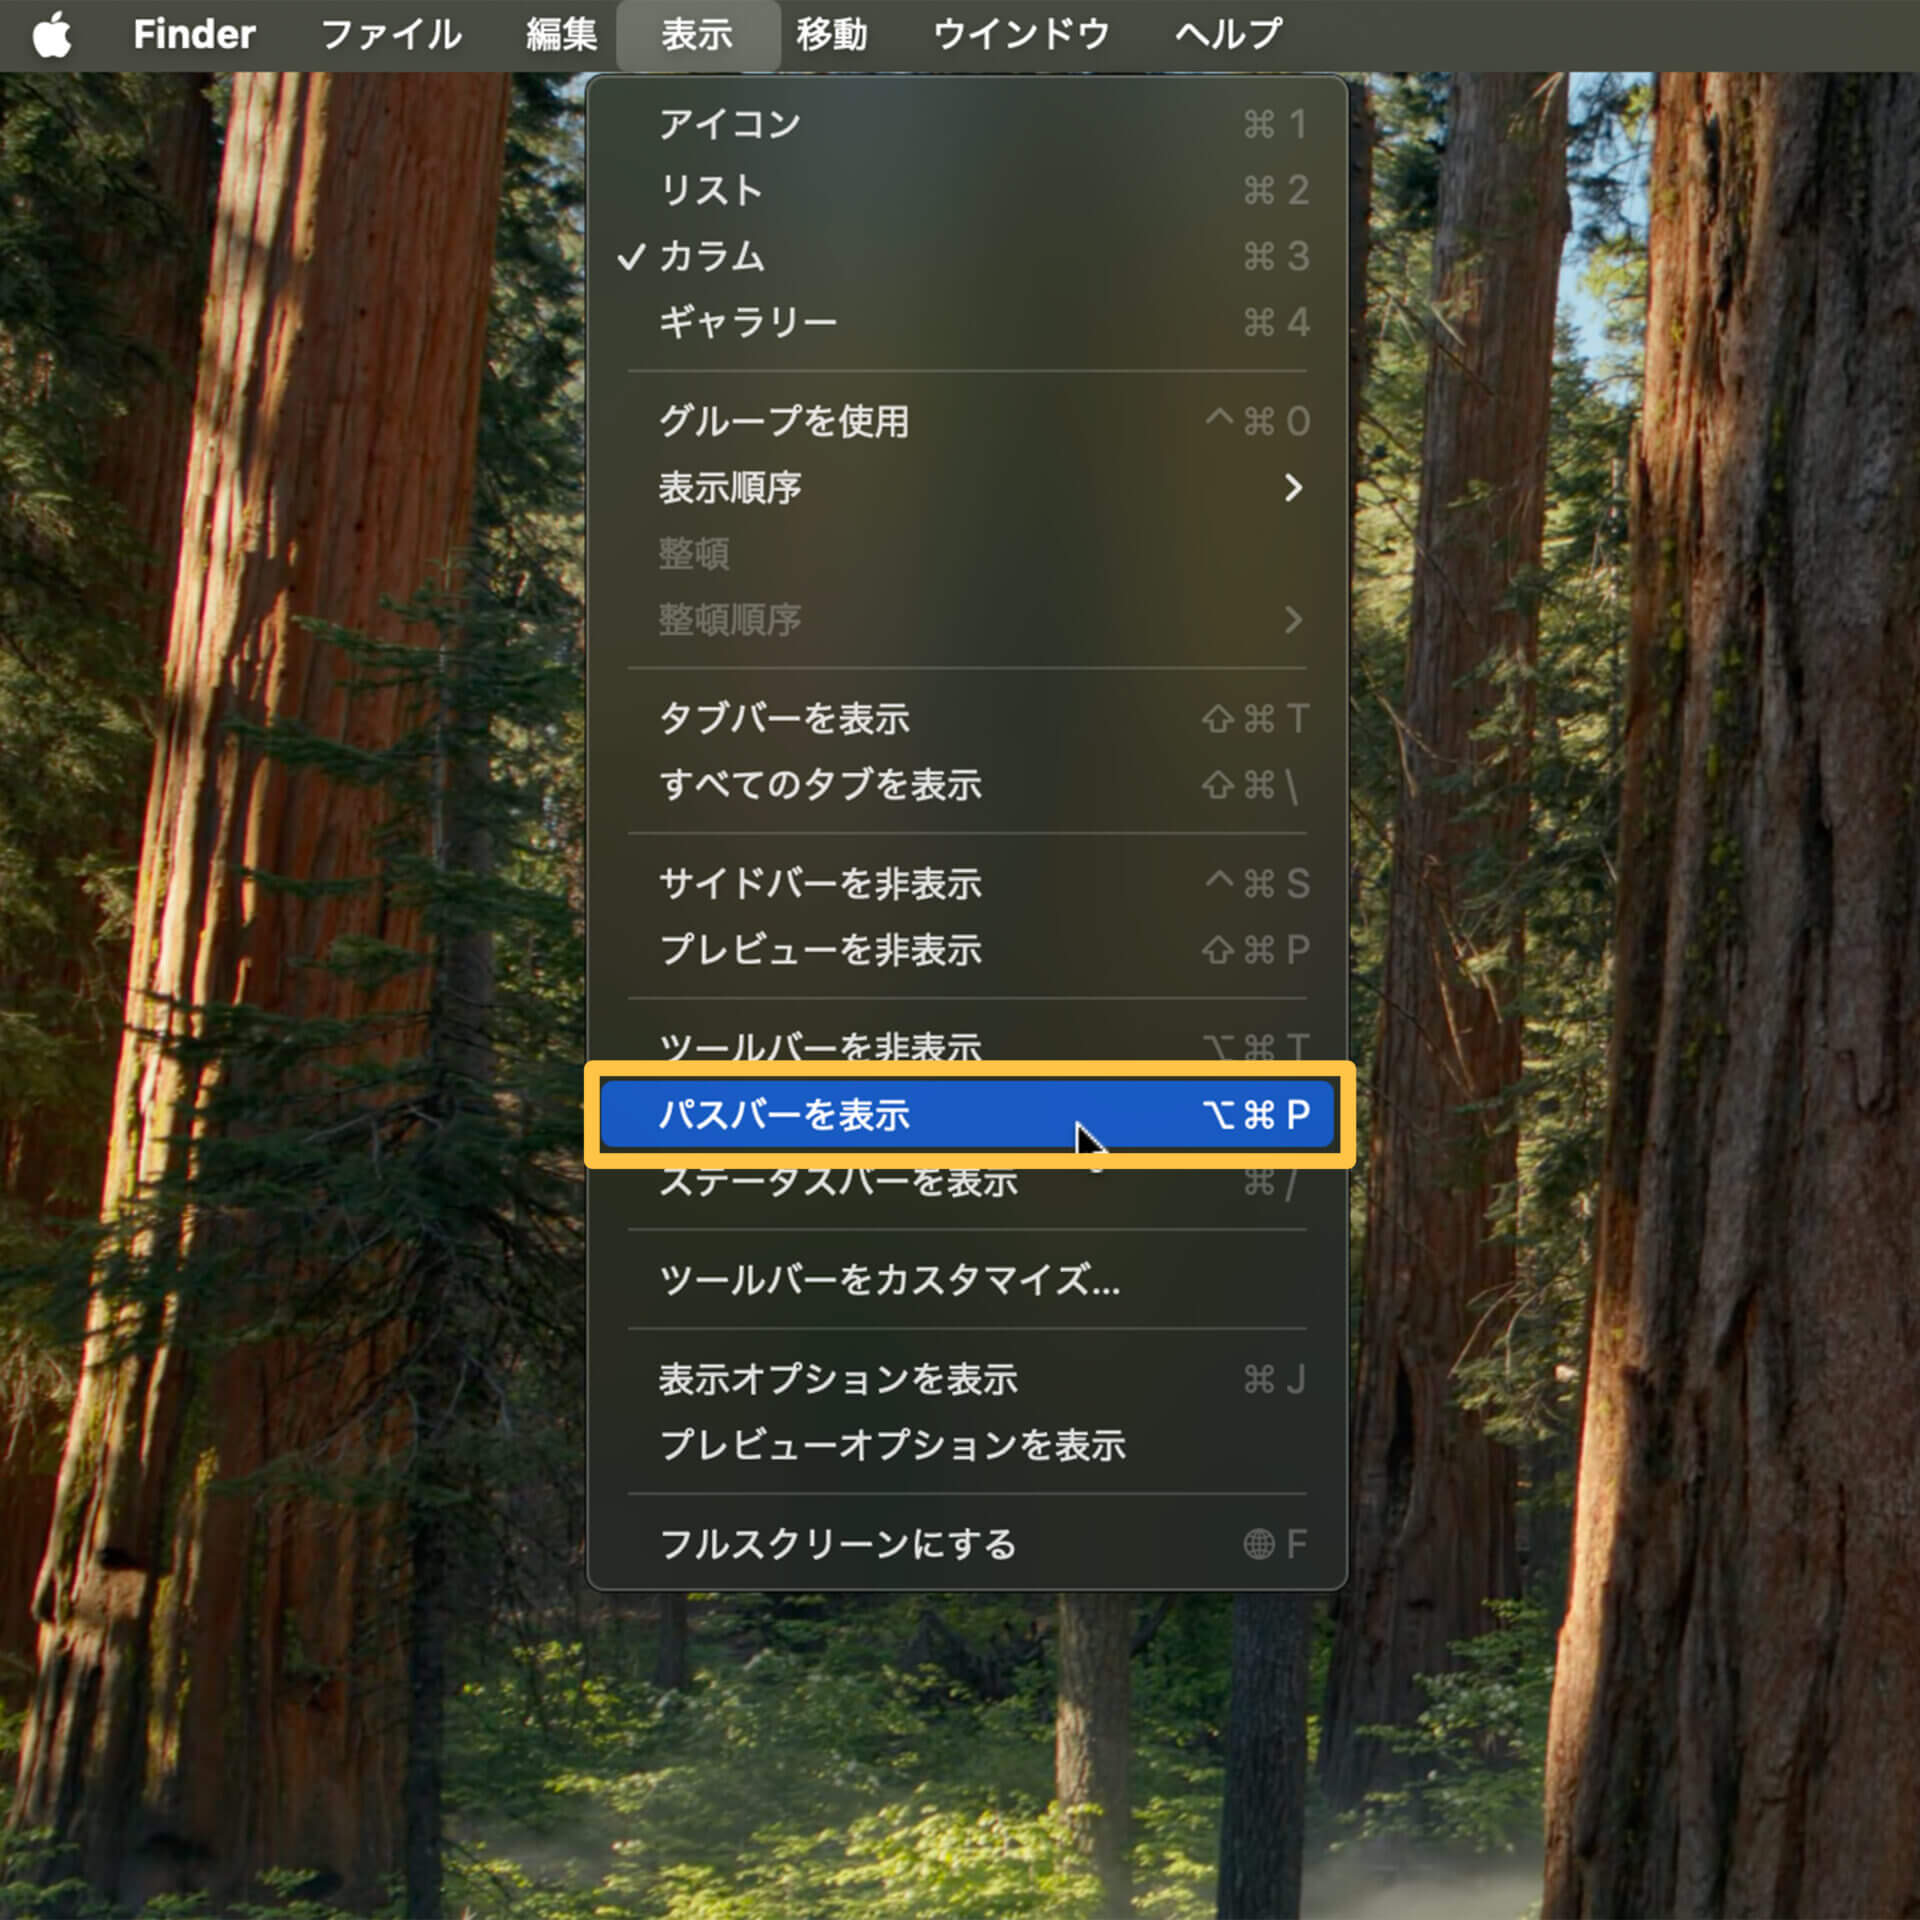Open the ウインドウ menu
1920x1920 pixels.
[x=1021, y=35]
